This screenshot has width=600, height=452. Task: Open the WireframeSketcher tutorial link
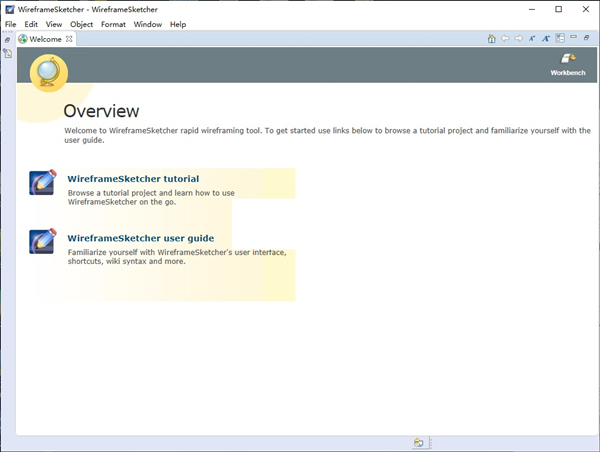coord(133,179)
